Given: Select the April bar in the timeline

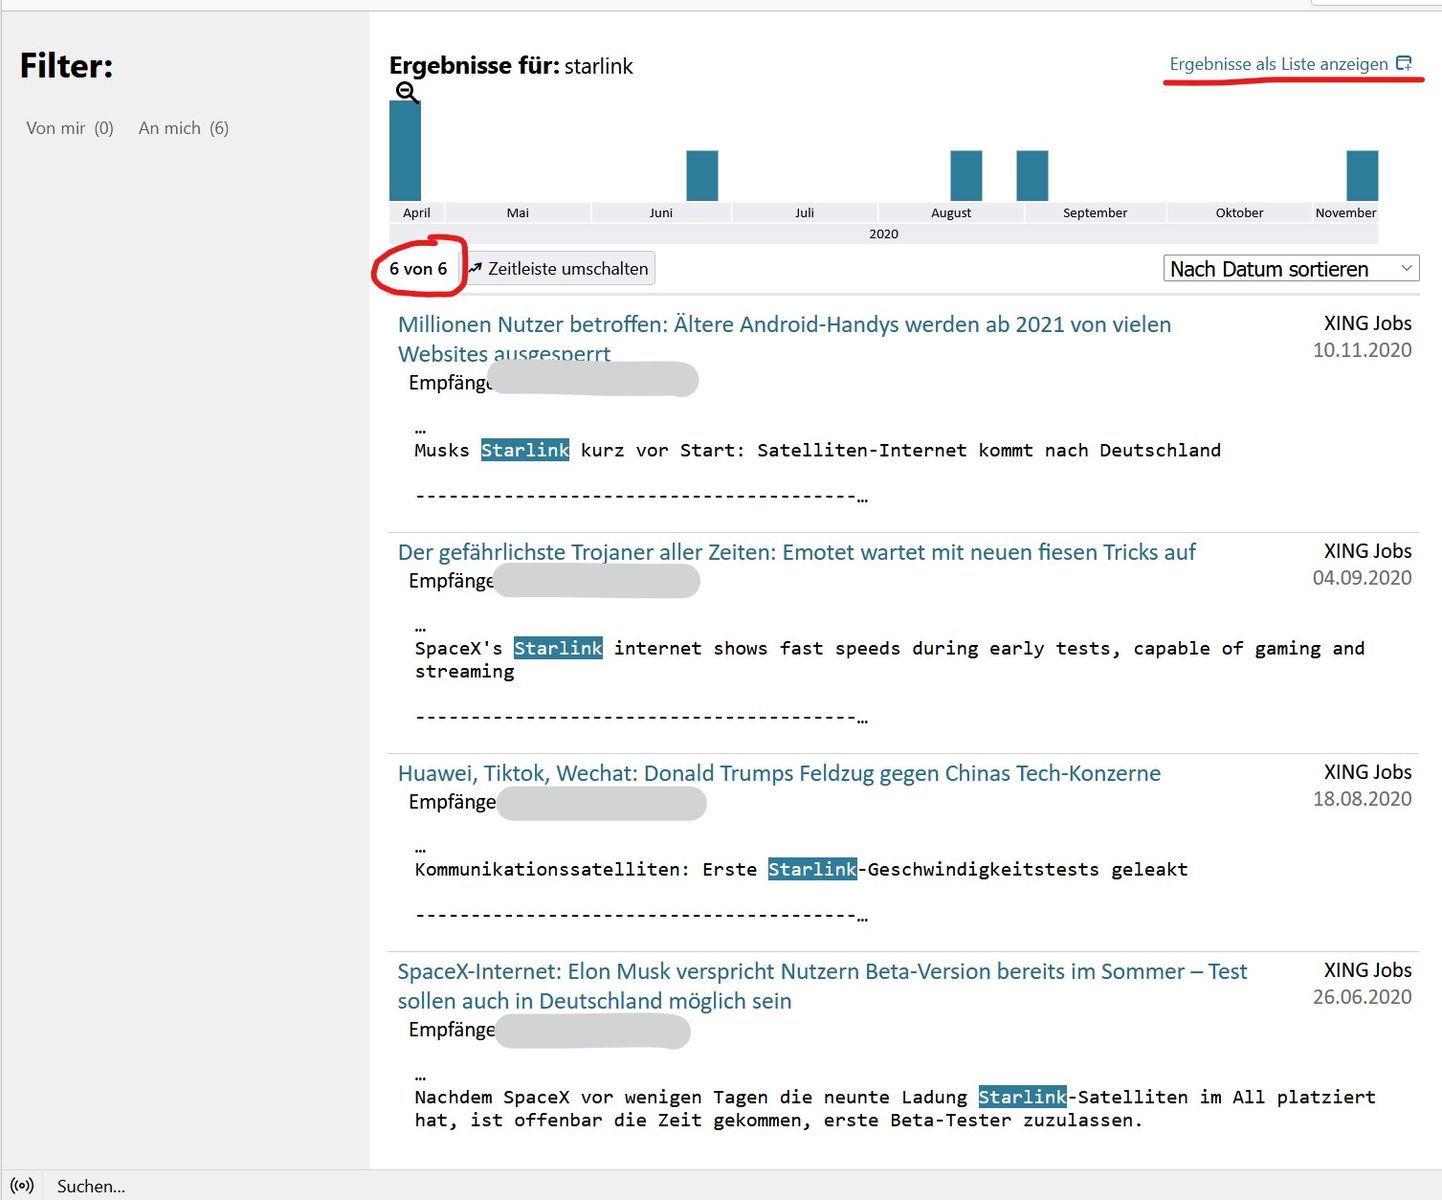Looking at the screenshot, I should (x=405, y=151).
